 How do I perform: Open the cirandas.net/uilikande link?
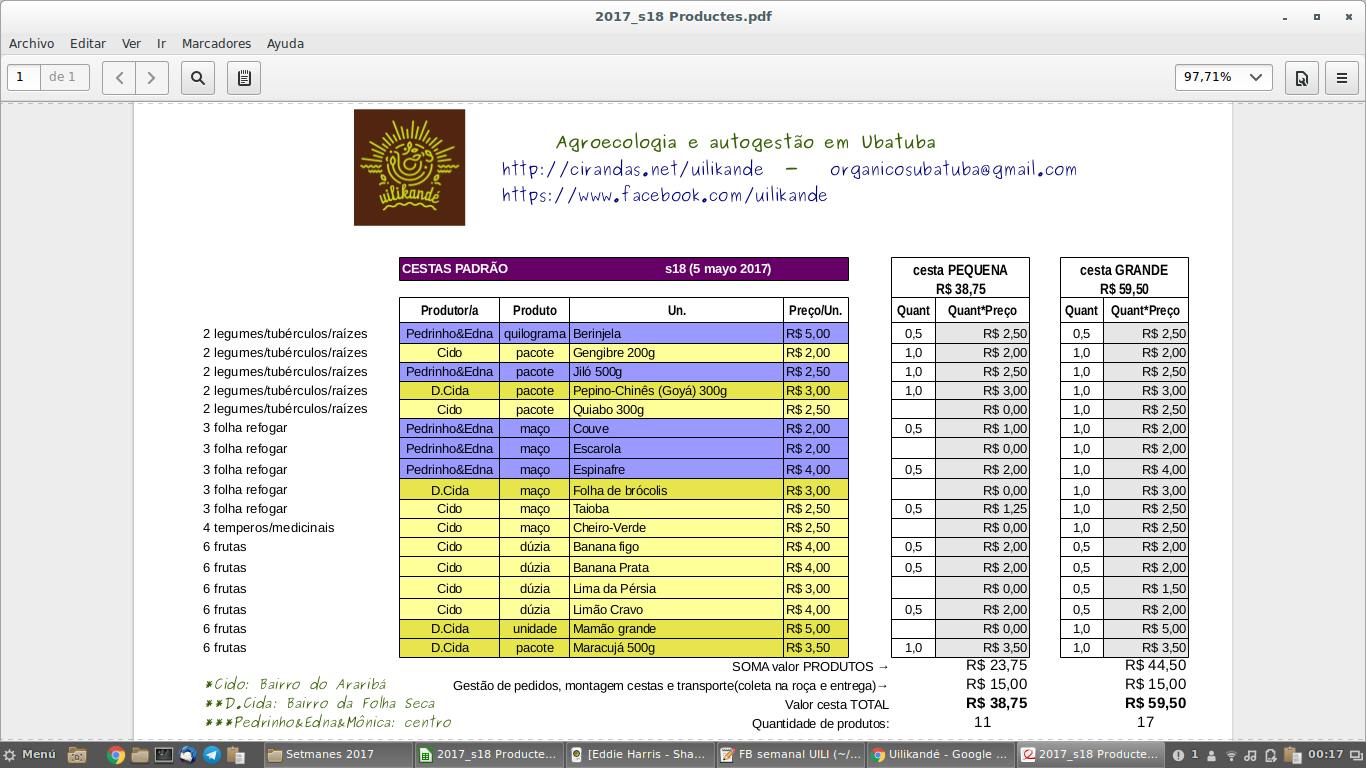click(633, 169)
